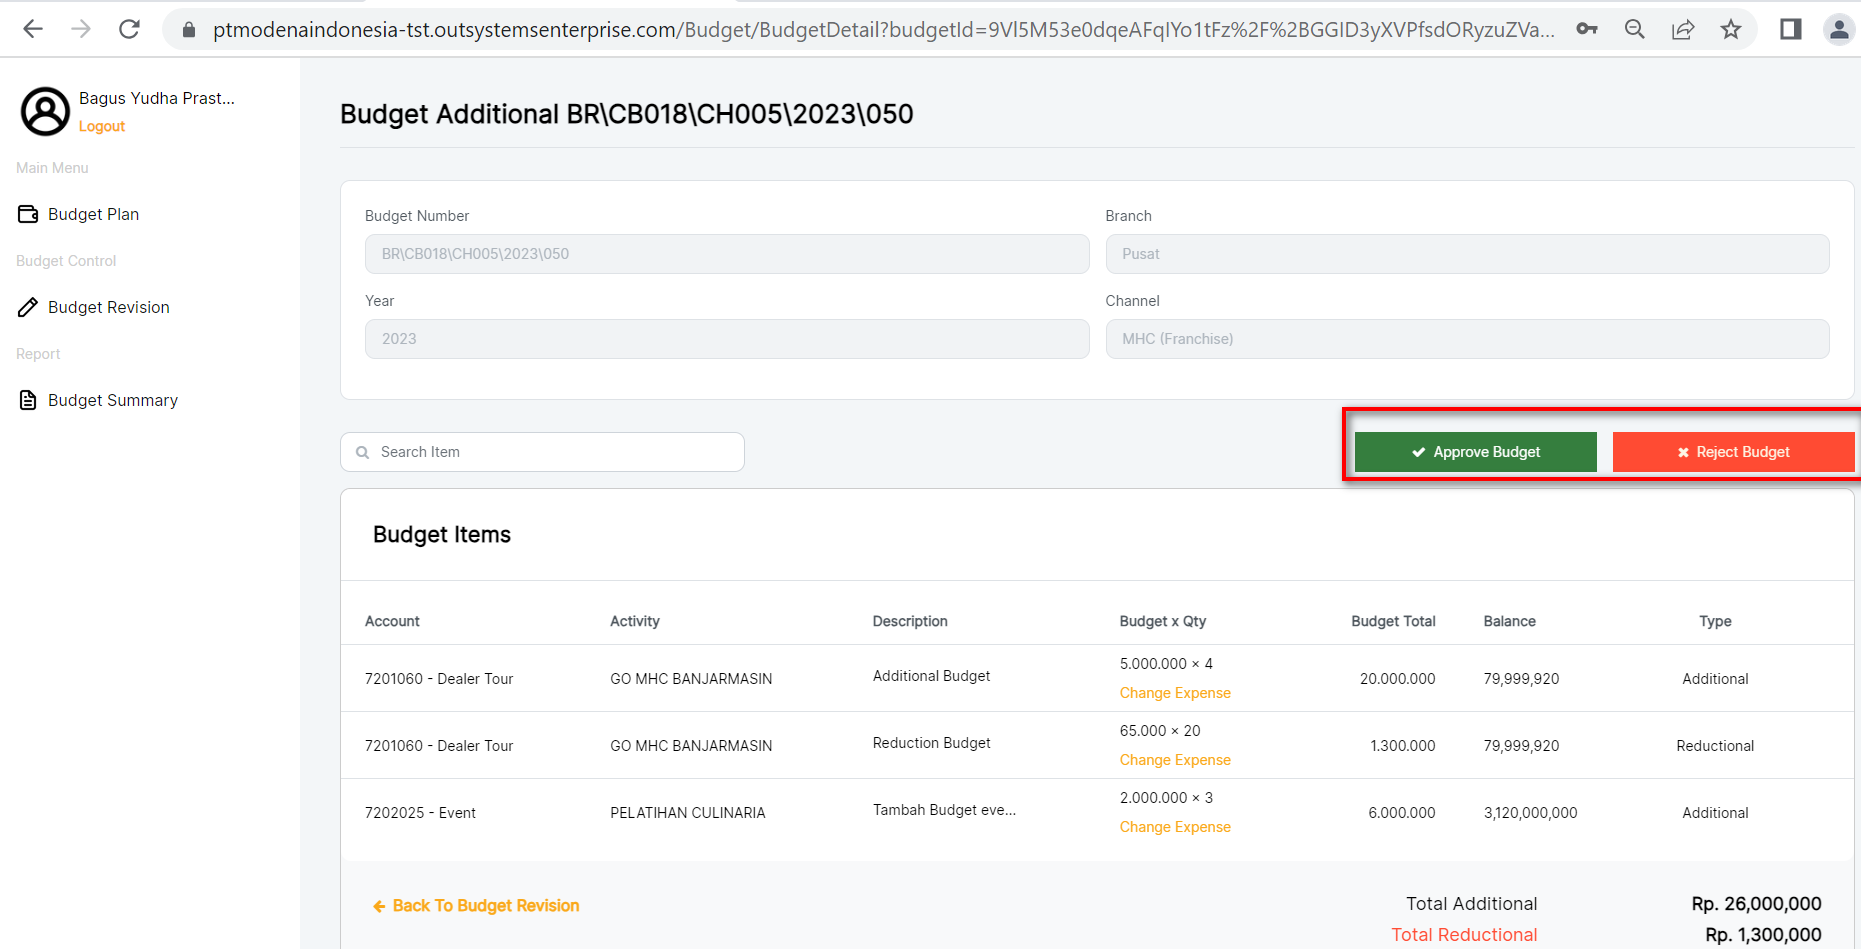Click the user profile avatar icon
This screenshot has height=949, width=1861.
click(45, 111)
